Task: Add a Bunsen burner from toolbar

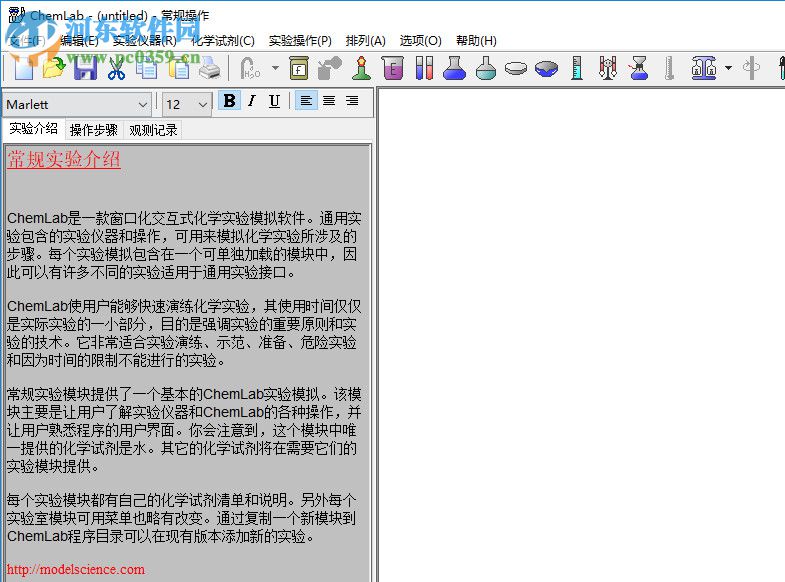Action: click(x=361, y=69)
